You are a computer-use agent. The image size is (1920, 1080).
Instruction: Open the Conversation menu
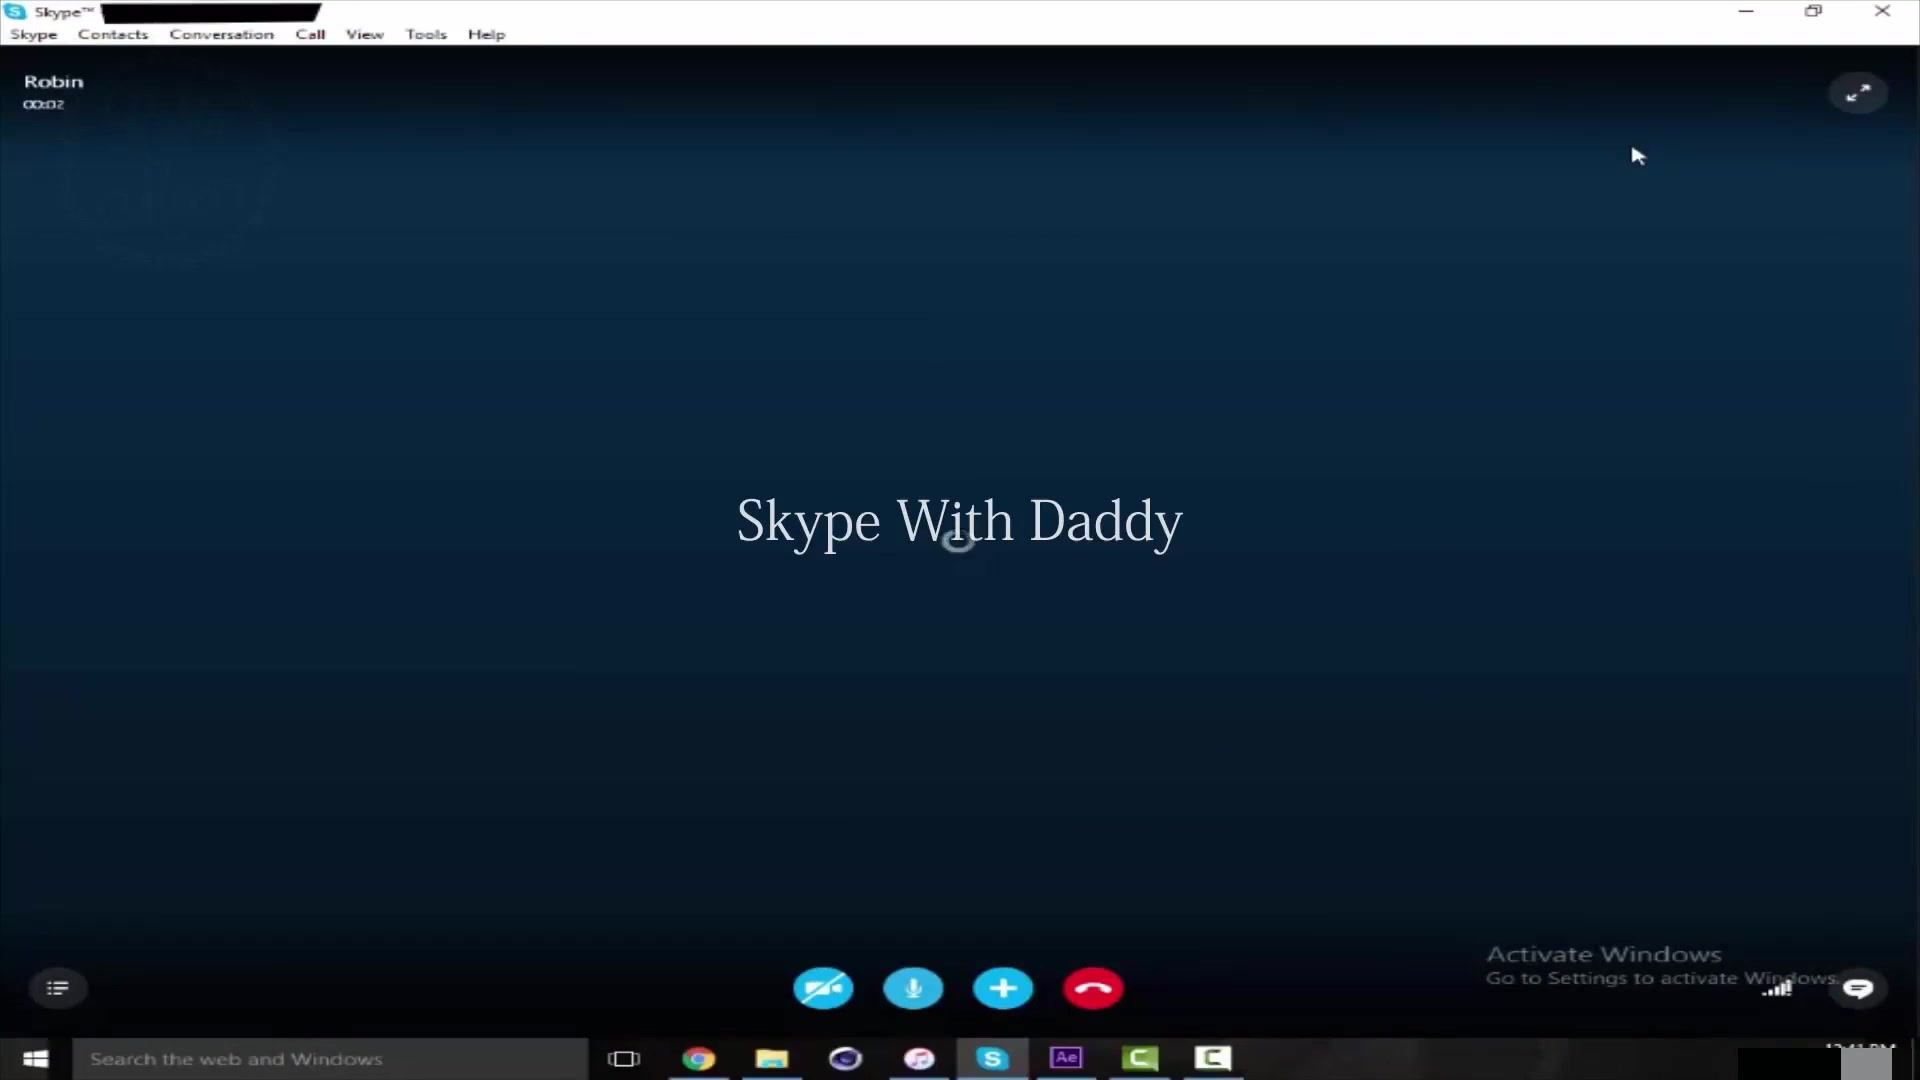coord(221,34)
